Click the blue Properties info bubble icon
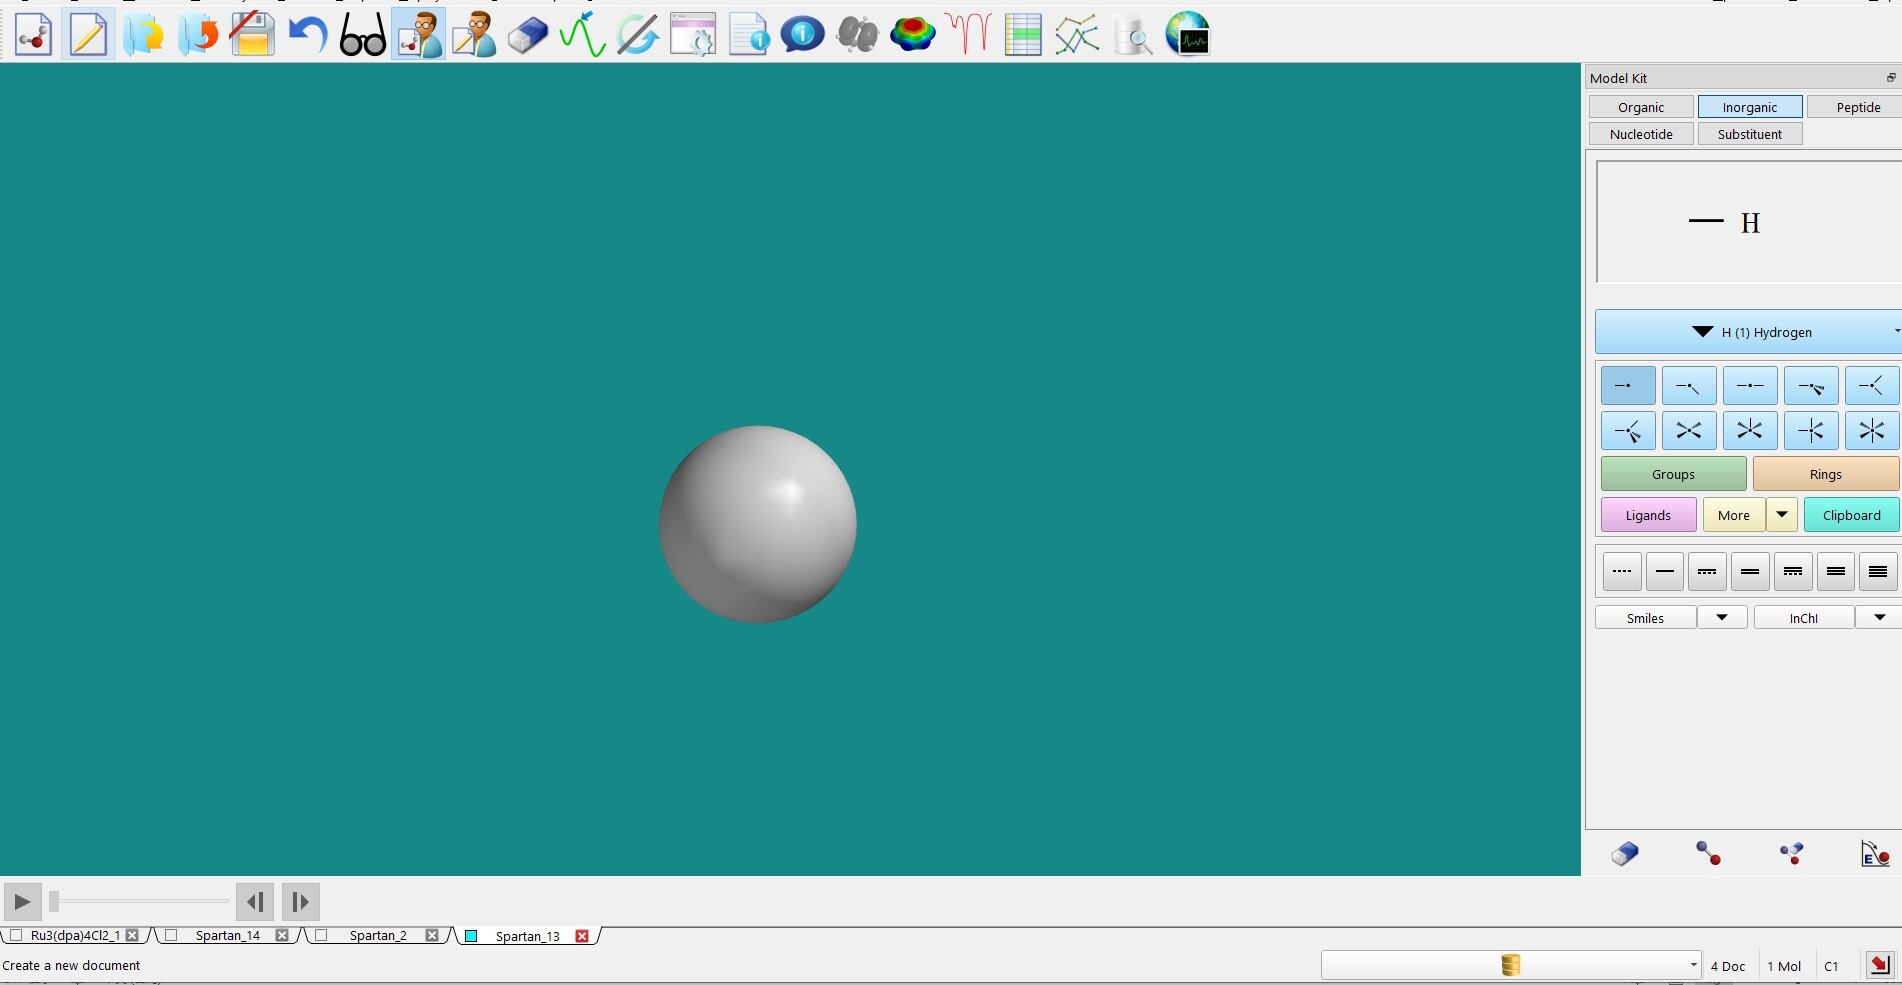 point(803,34)
